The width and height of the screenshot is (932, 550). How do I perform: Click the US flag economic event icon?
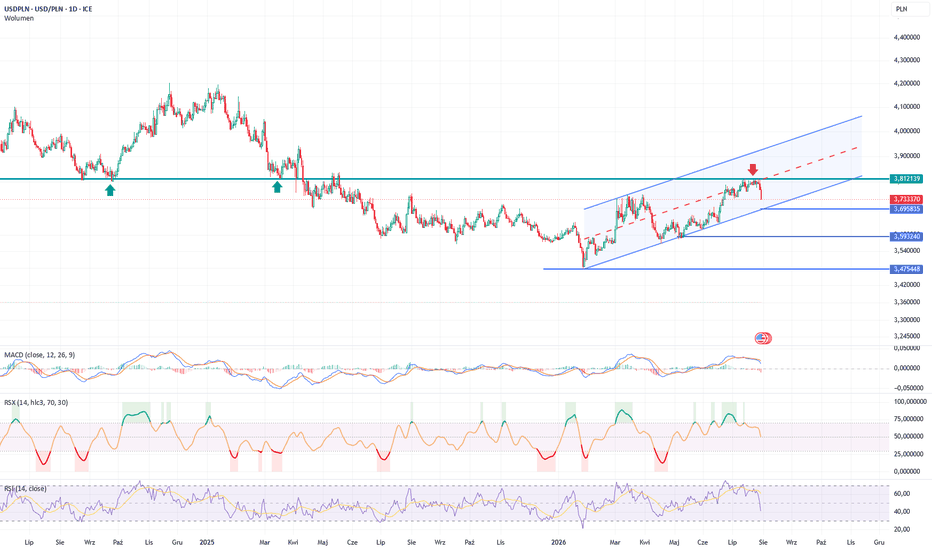(x=763, y=338)
